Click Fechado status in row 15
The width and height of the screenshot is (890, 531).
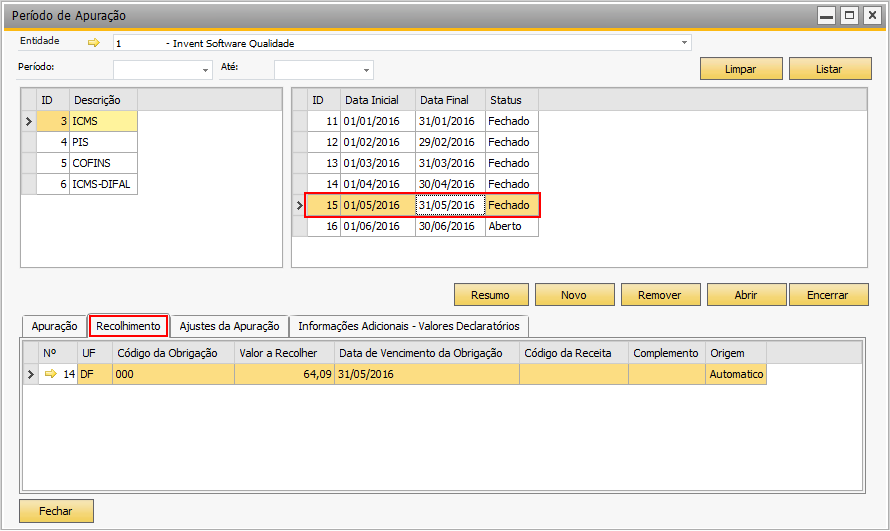pyautogui.click(x=512, y=205)
